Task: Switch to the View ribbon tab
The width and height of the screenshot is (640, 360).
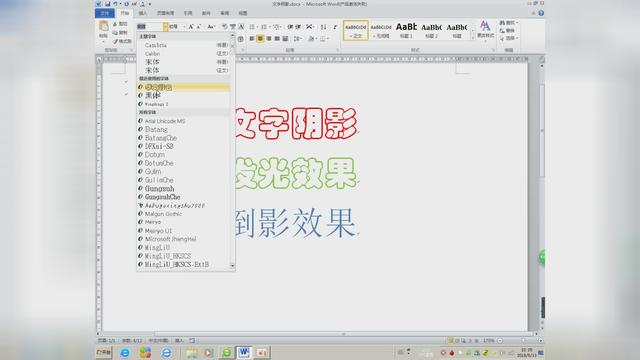Action: 243,13
